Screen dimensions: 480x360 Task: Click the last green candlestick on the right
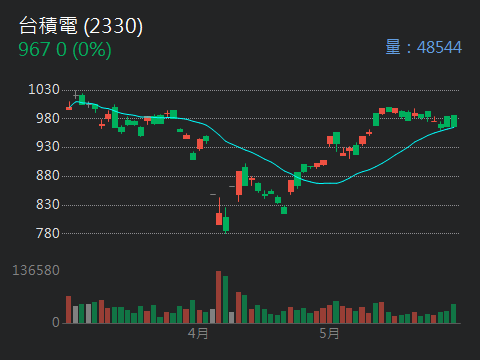coord(454,121)
